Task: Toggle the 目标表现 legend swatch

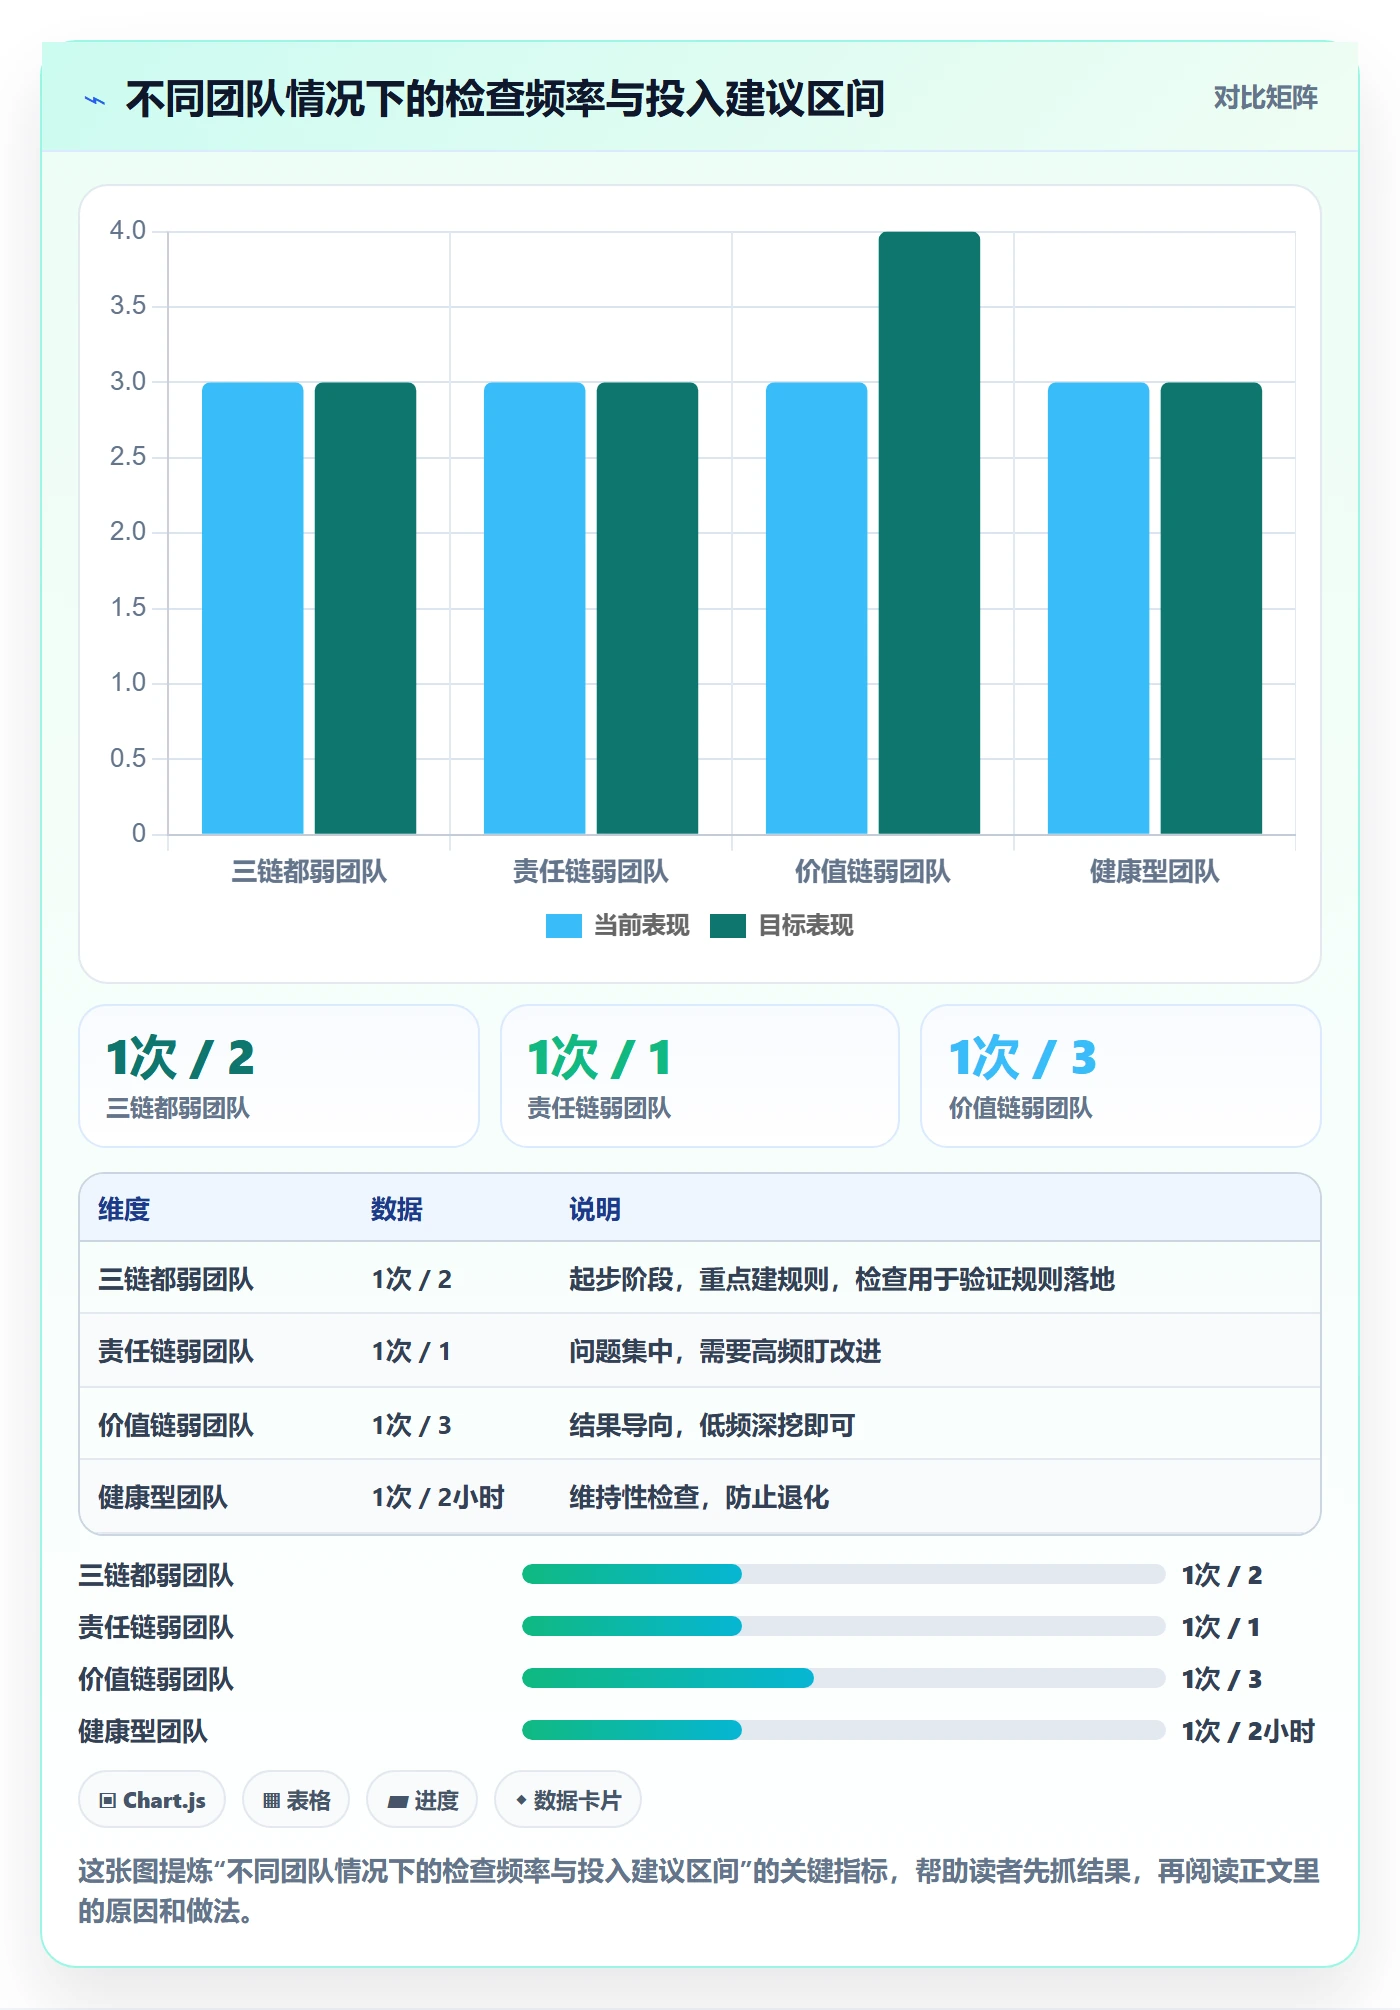Action: (x=728, y=926)
